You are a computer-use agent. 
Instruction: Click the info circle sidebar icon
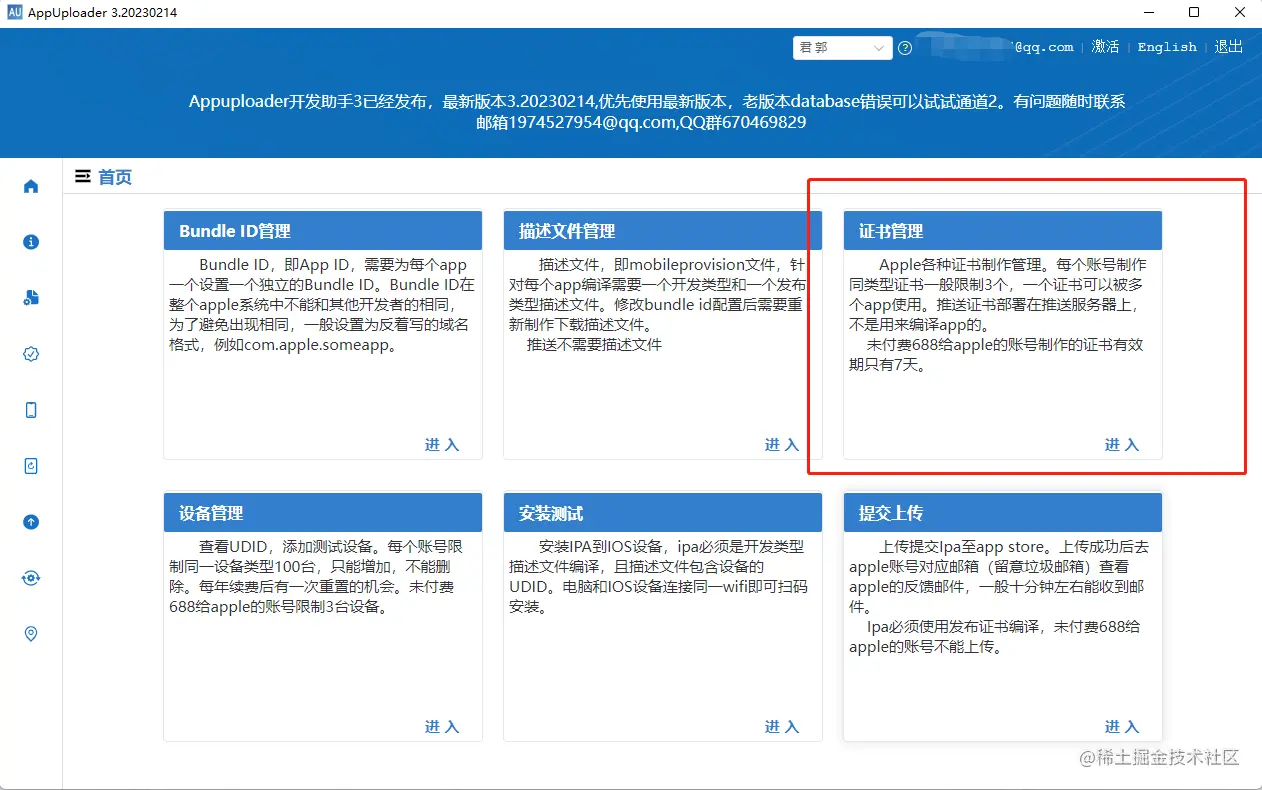coord(31,242)
